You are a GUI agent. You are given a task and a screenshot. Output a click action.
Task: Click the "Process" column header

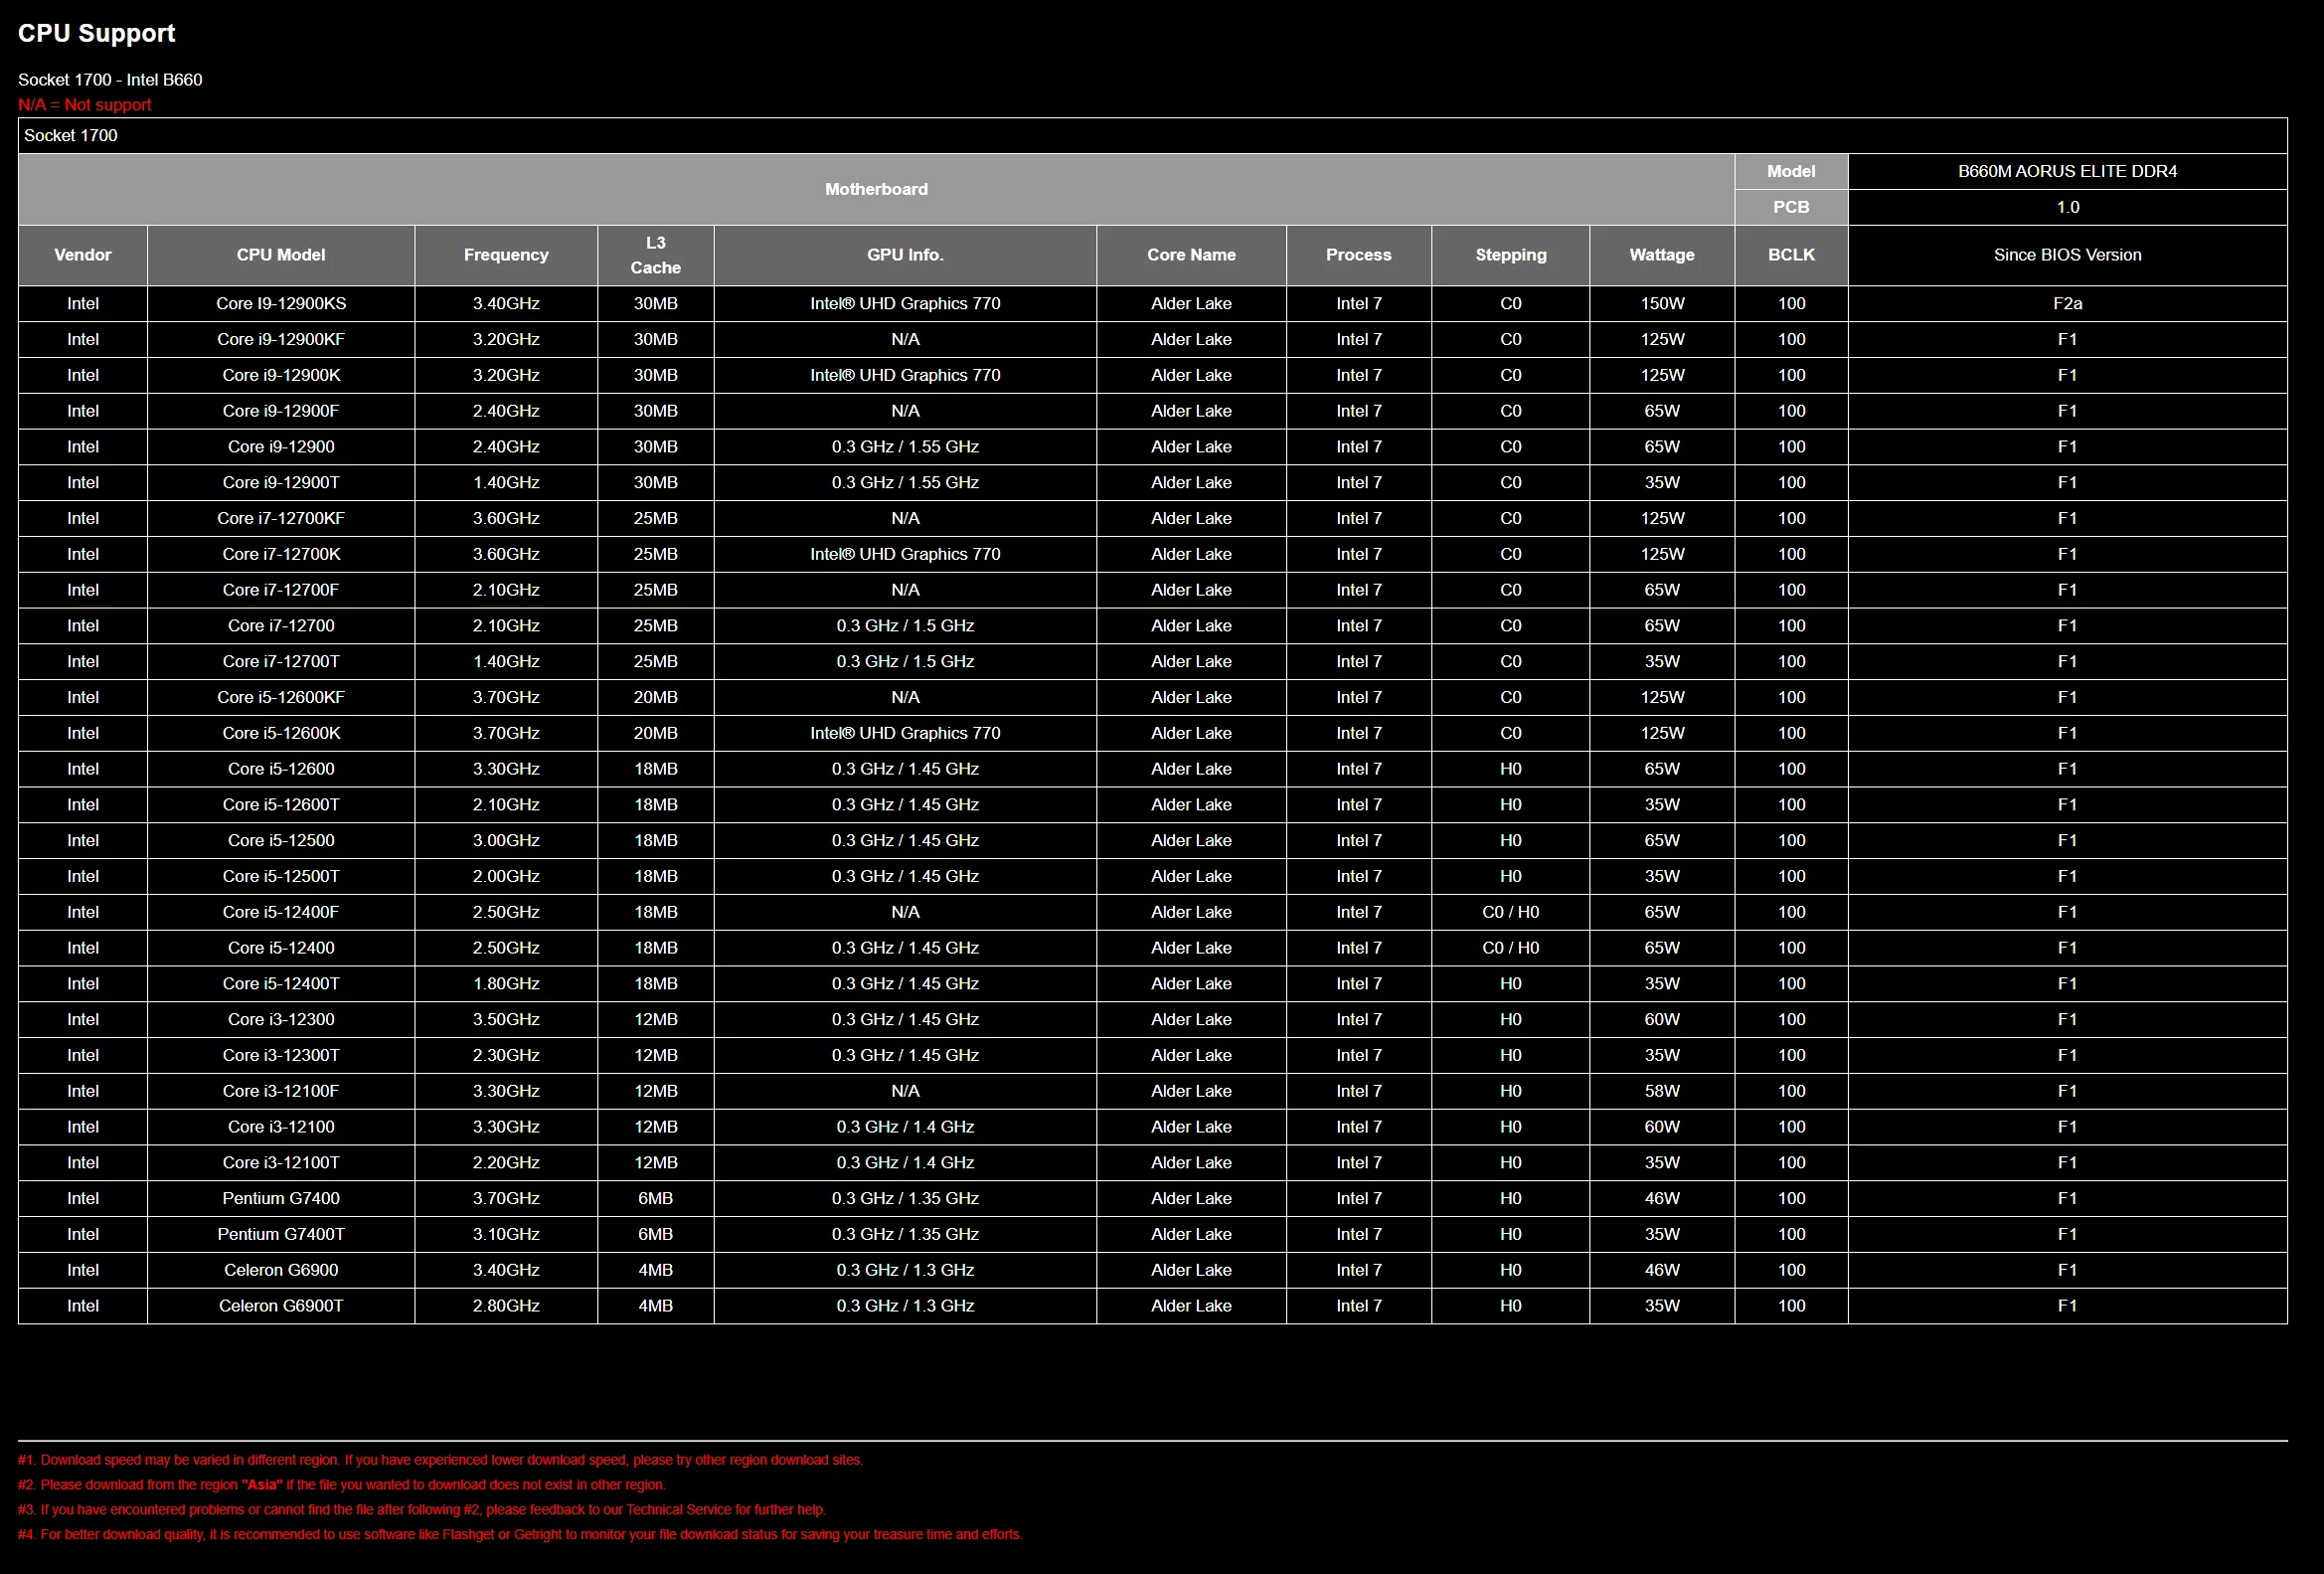click(x=1359, y=255)
